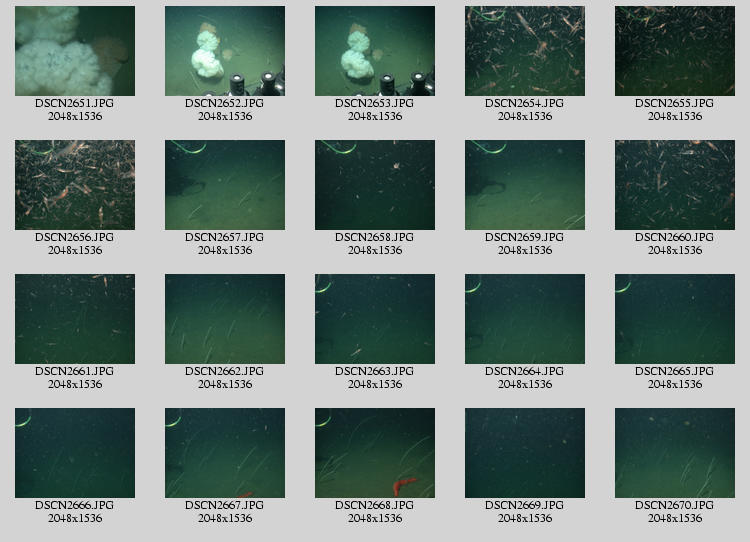Click the DSCN2657.JPG thumbnail image
Image resolution: width=750 pixels, height=542 pixels.
tap(225, 185)
